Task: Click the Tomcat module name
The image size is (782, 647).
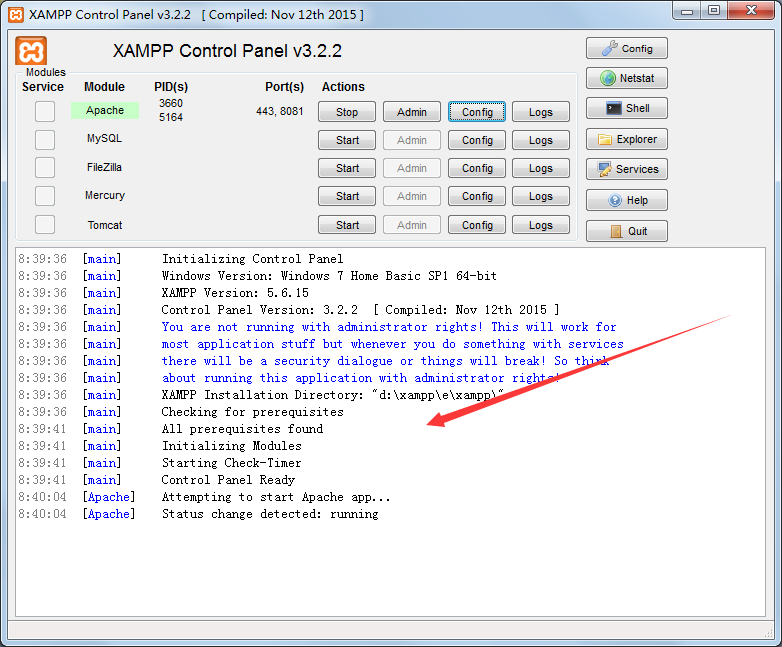Action: click(105, 225)
